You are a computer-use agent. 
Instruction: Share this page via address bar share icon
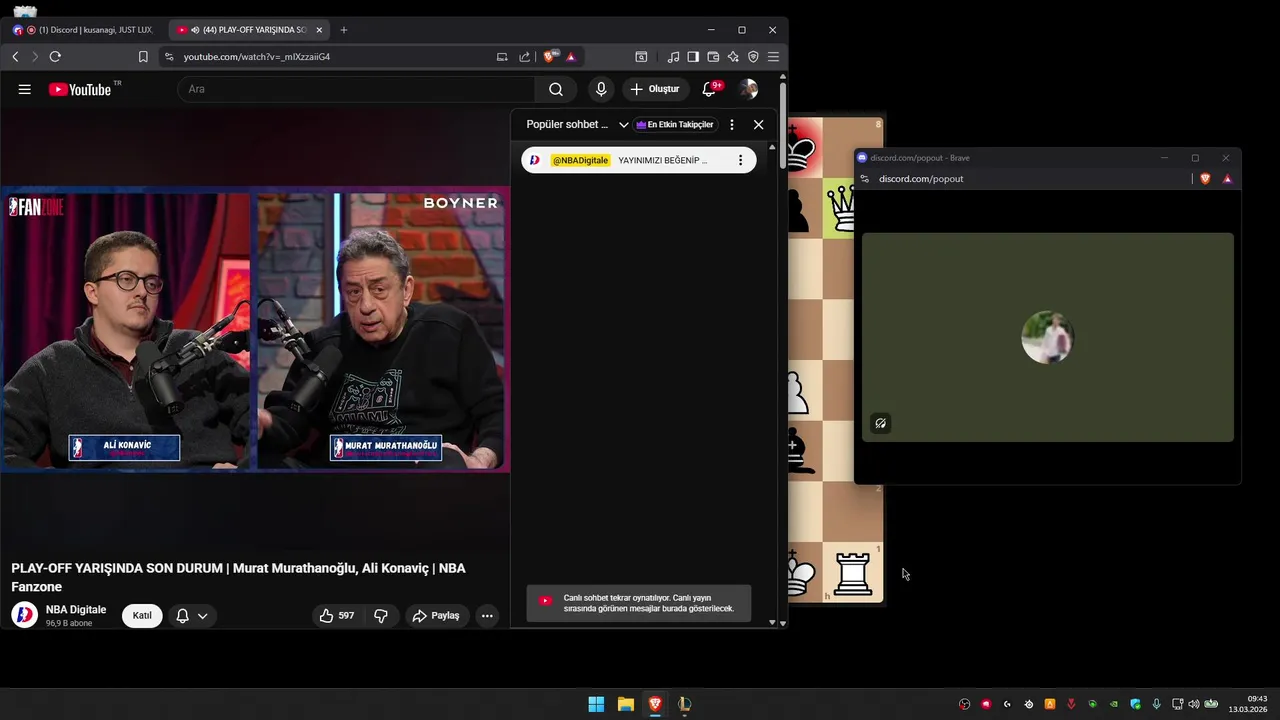[x=524, y=57]
